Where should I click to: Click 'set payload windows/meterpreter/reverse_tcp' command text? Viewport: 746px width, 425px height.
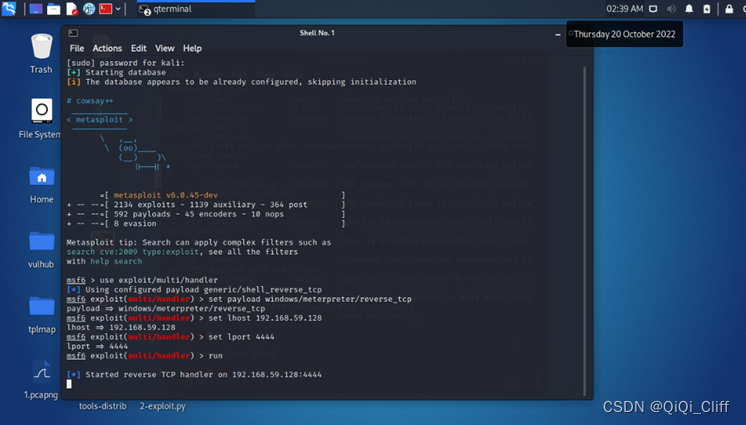310,299
